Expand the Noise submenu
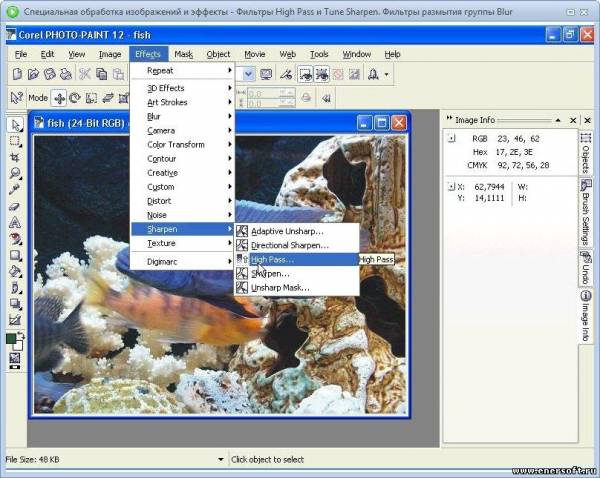 (x=182, y=215)
